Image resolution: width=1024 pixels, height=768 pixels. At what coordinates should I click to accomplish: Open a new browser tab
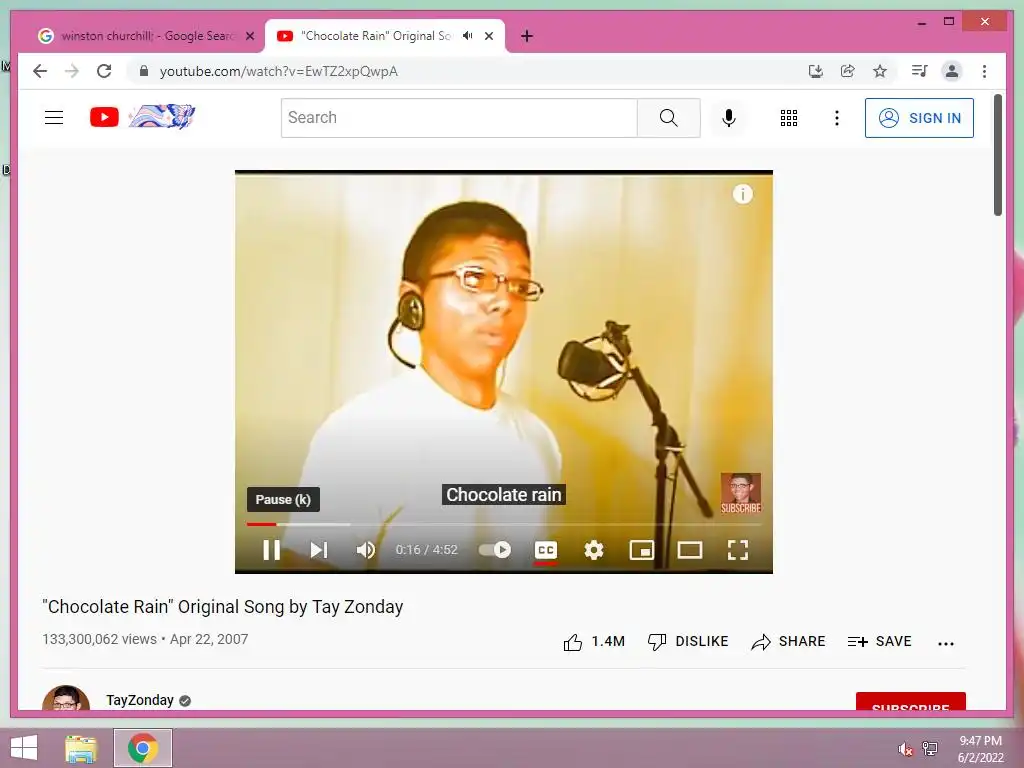pyautogui.click(x=527, y=36)
